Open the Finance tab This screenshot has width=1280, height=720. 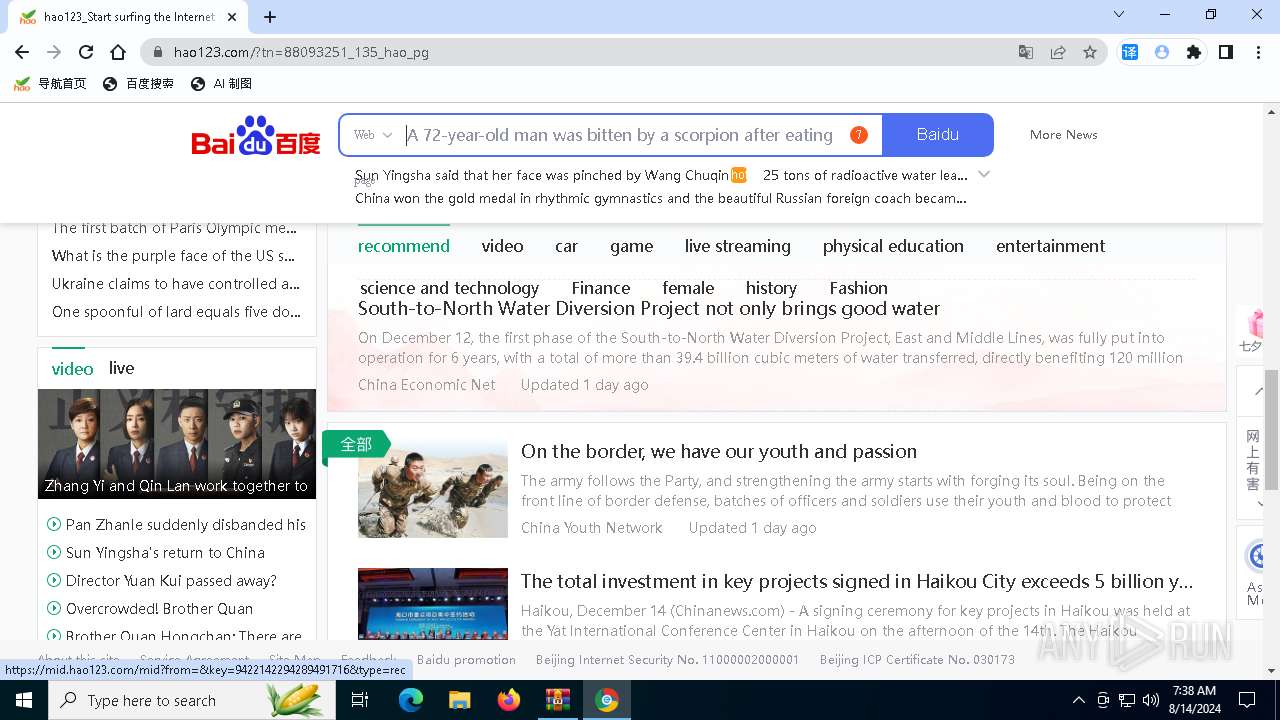[601, 288]
